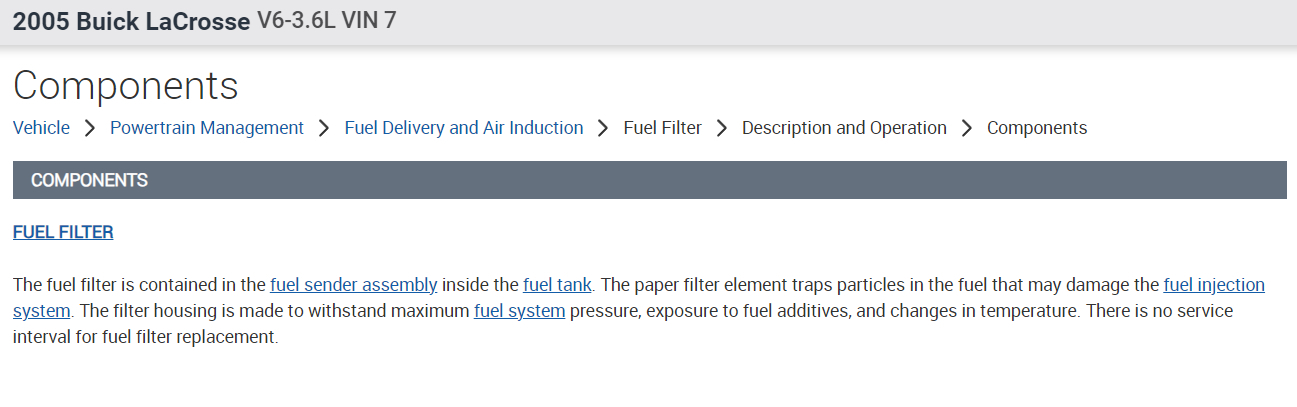
Task: Click the gray COMPONENTS section header bar
Action: (649, 180)
